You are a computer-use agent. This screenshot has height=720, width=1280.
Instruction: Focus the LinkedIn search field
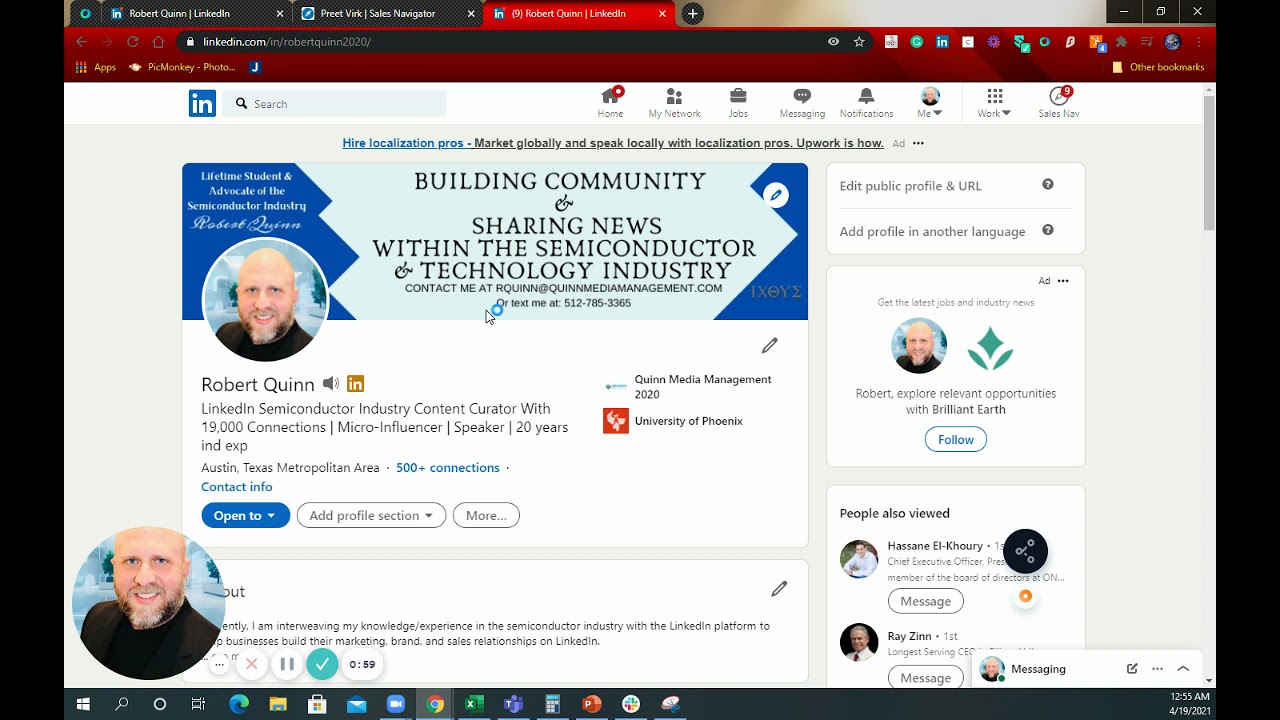click(335, 103)
